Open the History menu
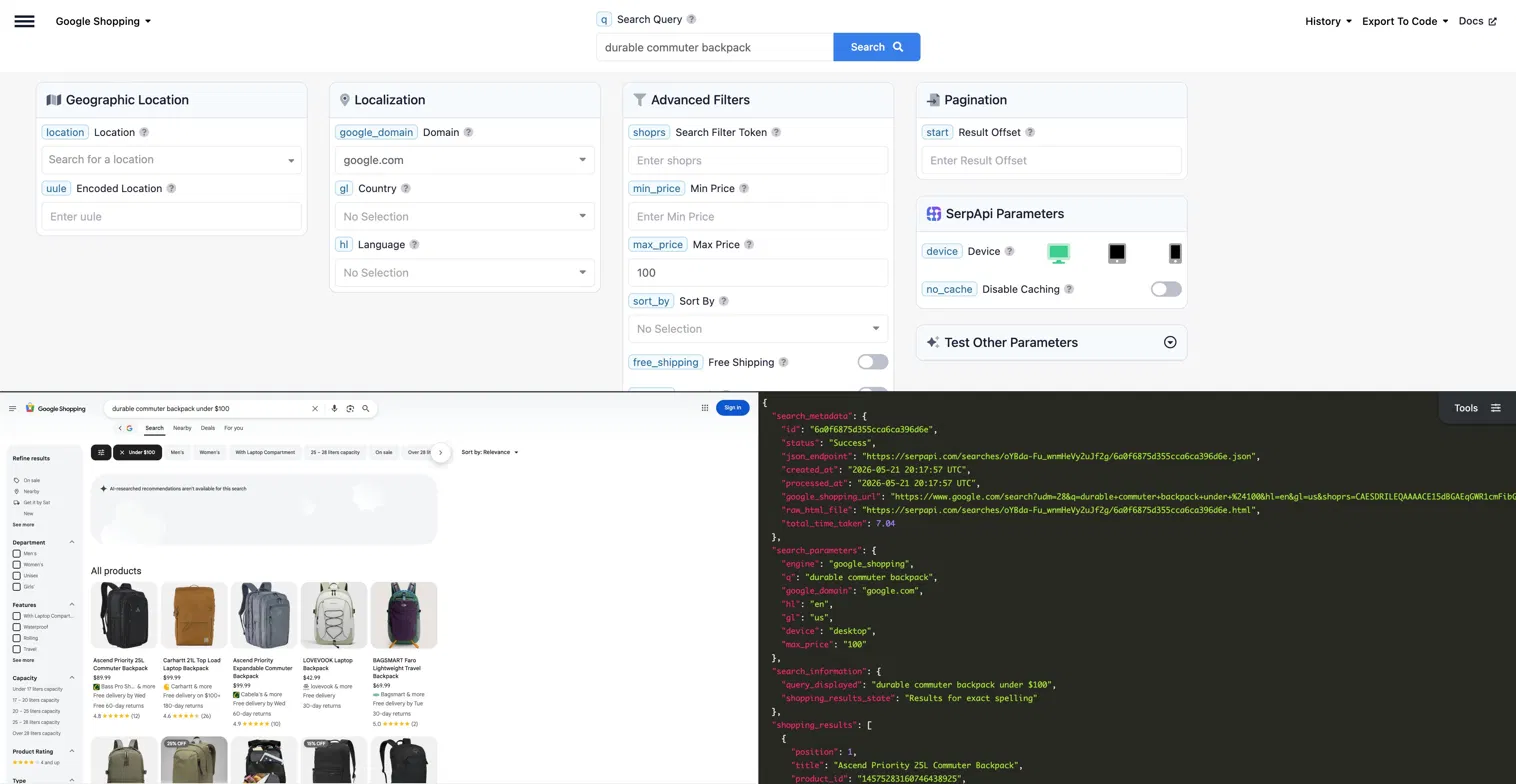The image size is (1516, 784). click(1328, 21)
